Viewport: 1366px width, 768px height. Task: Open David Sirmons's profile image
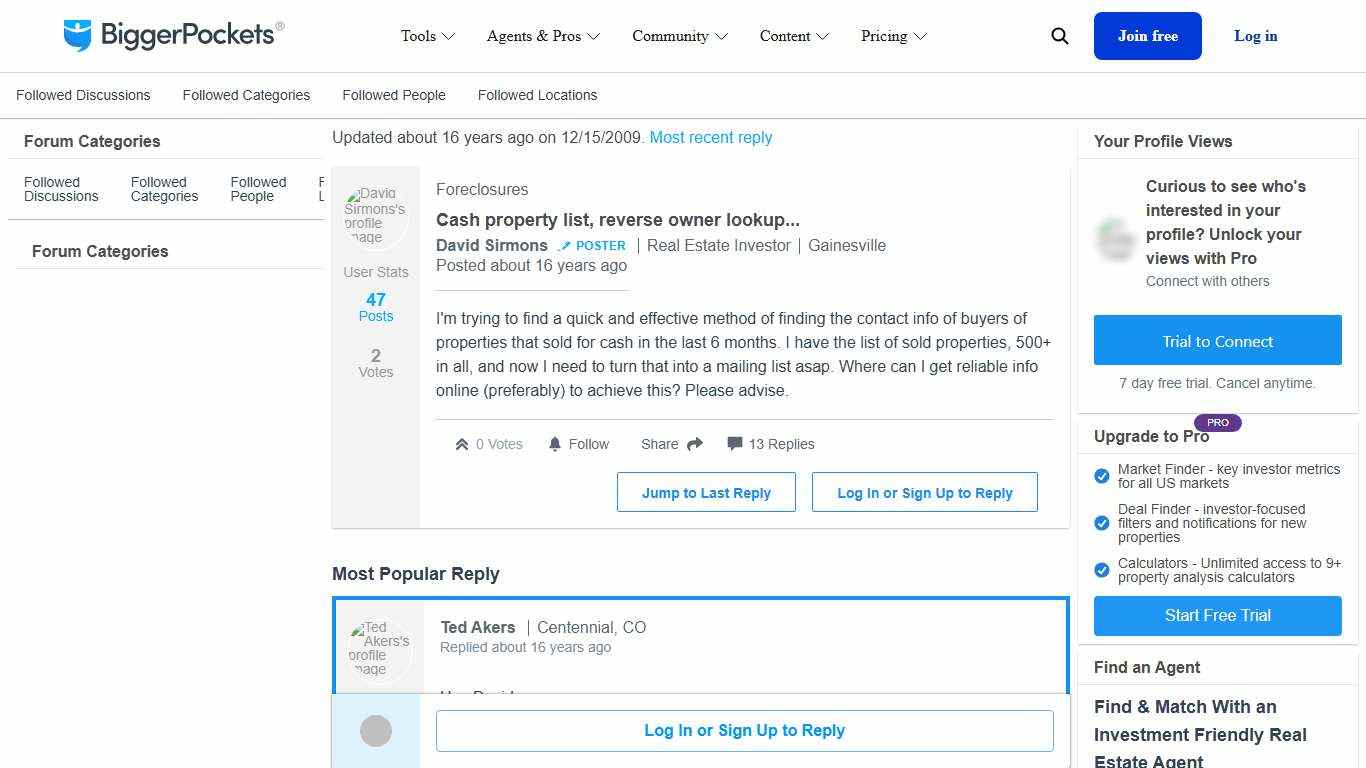pyautogui.click(x=376, y=215)
